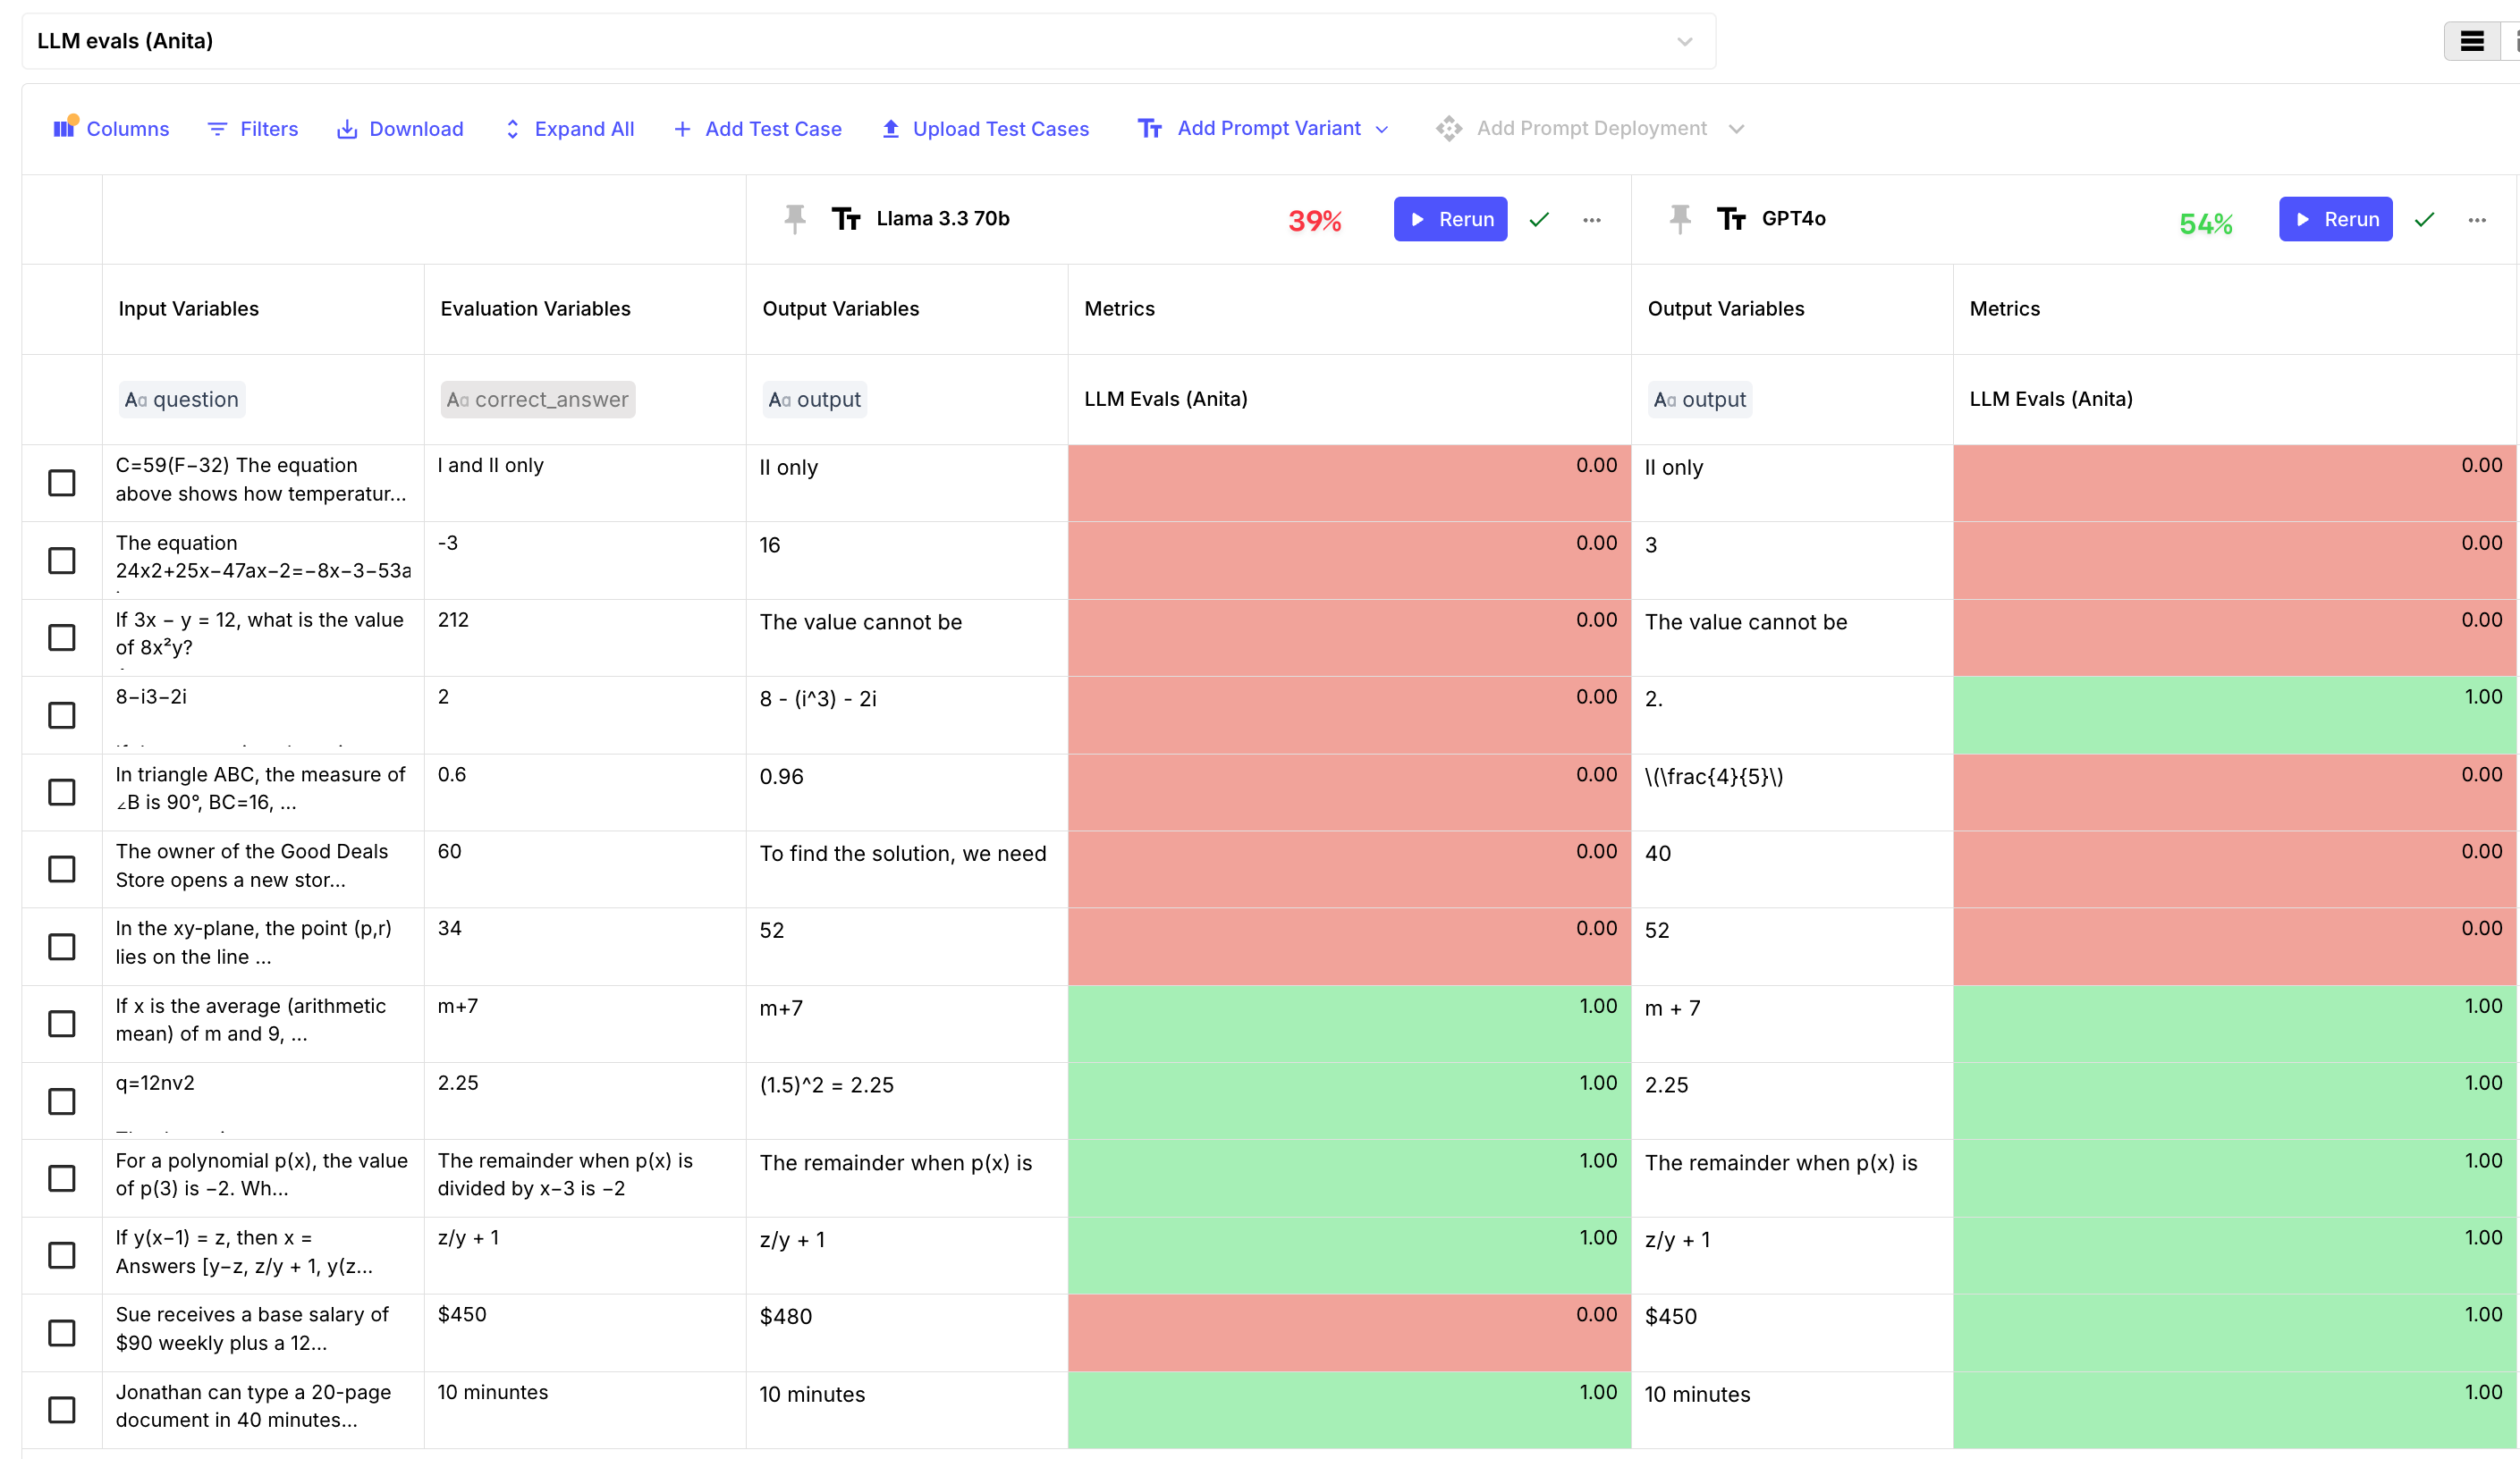Check the row for 'If 3x − y = 12'
The image size is (2520, 1459).
pyautogui.click(x=62, y=637)
